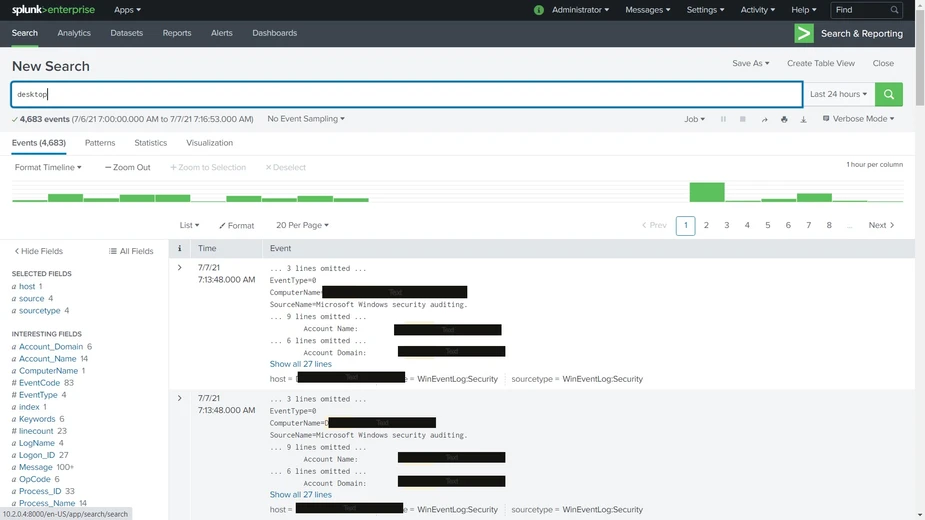Switch to the Visualization tab

coord(209,143)
